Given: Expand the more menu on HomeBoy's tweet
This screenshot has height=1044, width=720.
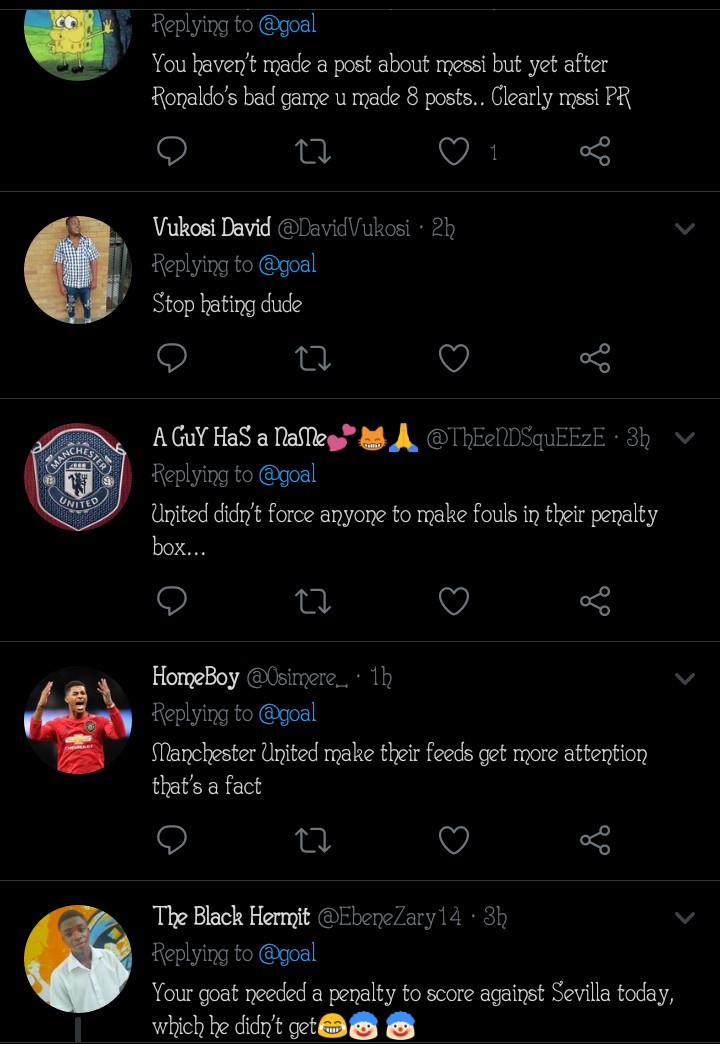Looking at the screenshot, I should (685, 679).
